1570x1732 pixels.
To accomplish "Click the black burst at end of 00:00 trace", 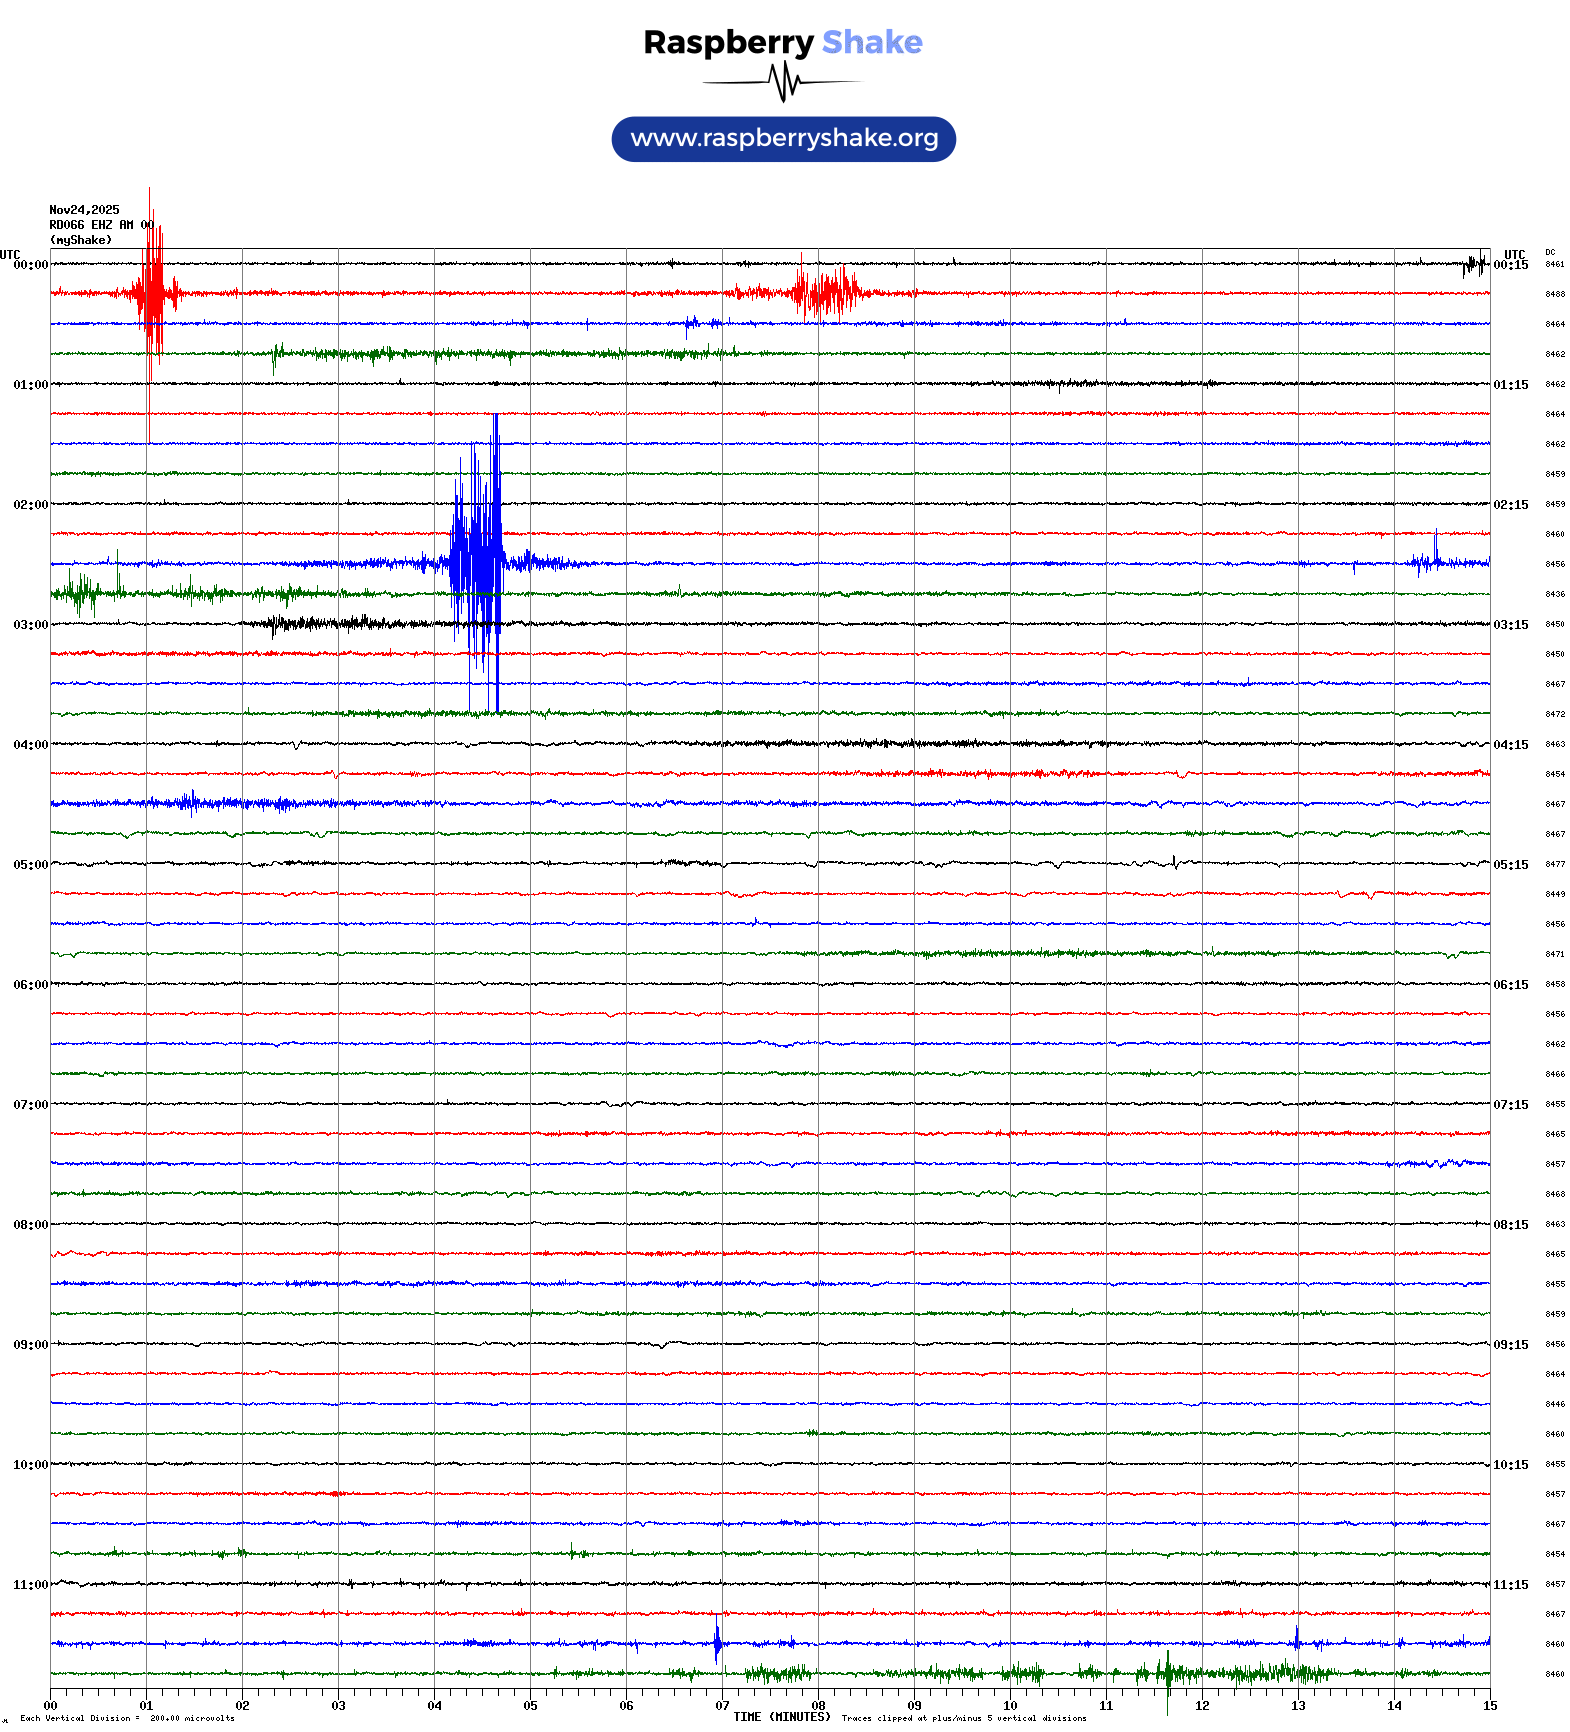I will coord(1473,265).
